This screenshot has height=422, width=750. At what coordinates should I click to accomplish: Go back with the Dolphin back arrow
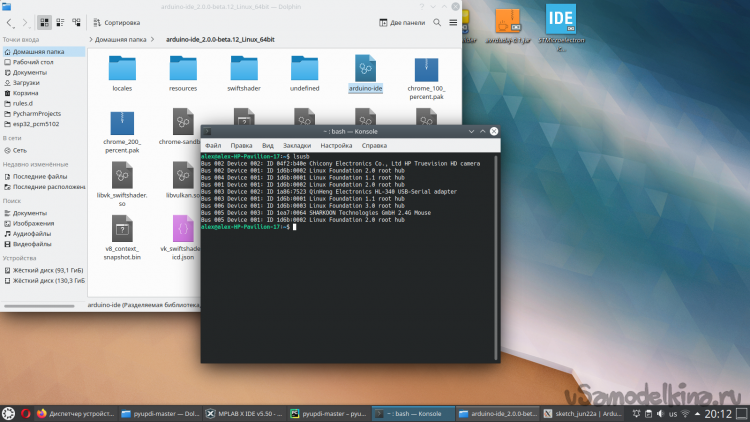coord(9,20)
